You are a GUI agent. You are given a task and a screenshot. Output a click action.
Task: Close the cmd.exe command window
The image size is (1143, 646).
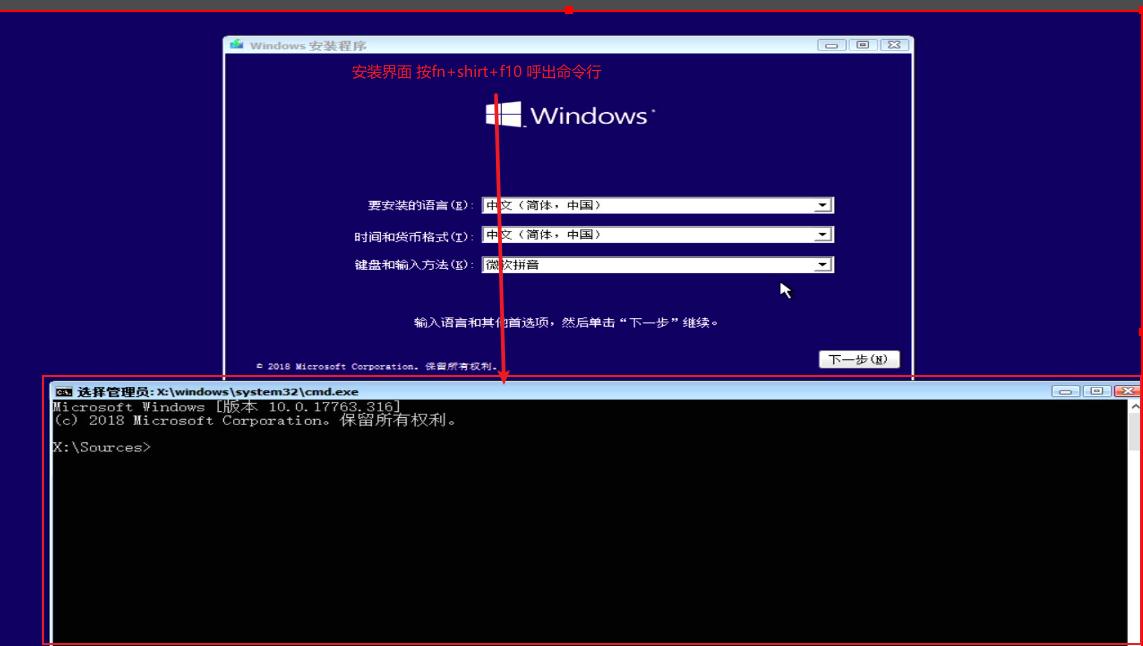[x=1128, y=392]
